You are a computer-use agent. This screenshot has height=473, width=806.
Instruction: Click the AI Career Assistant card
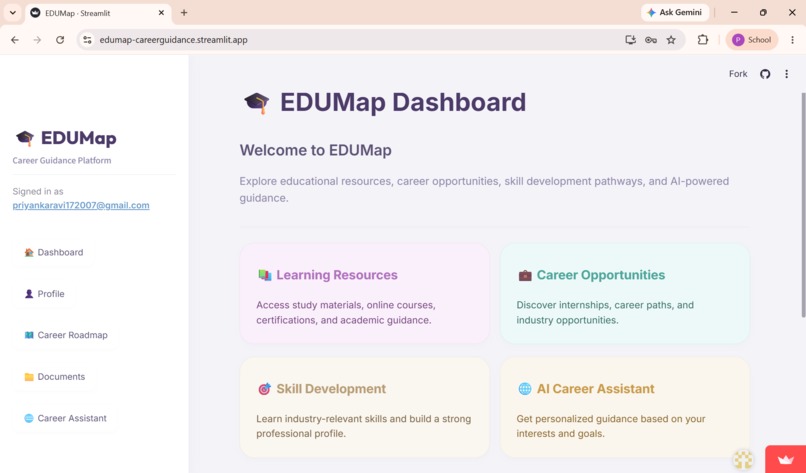(x=625, y=407)
